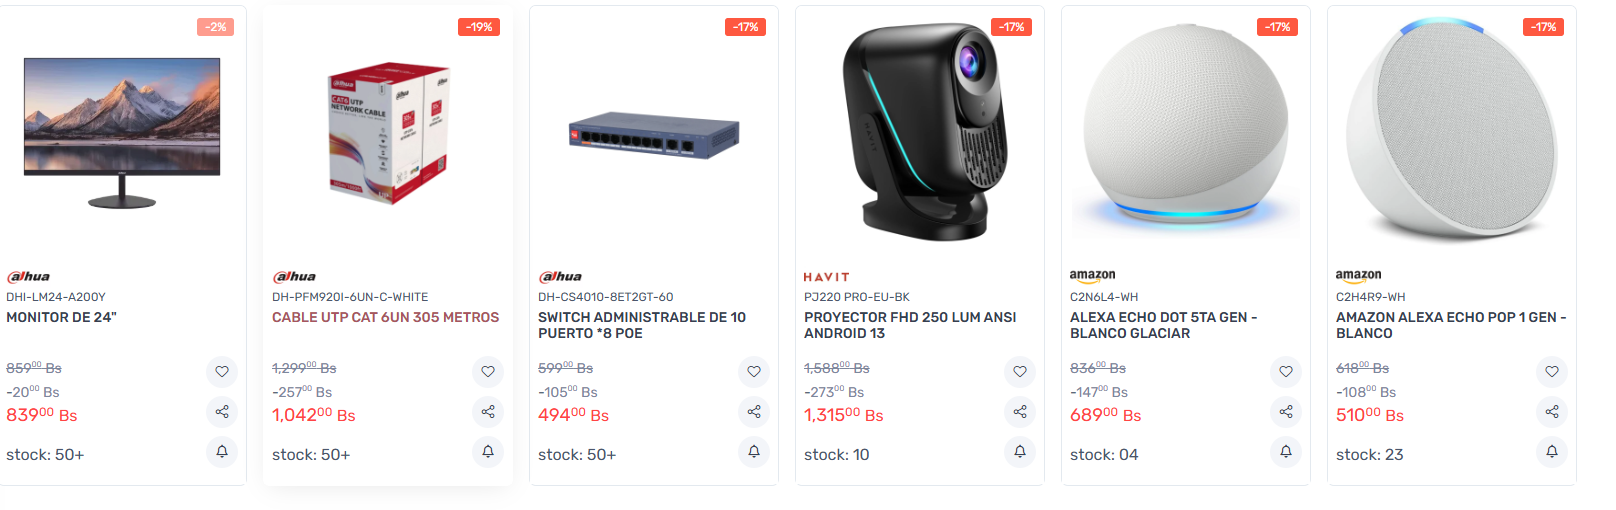Image resolution: width=1616 pixels, height=510 pixels.
Task: Favorite the Havit projector with heart icon
Action: 1020,372
